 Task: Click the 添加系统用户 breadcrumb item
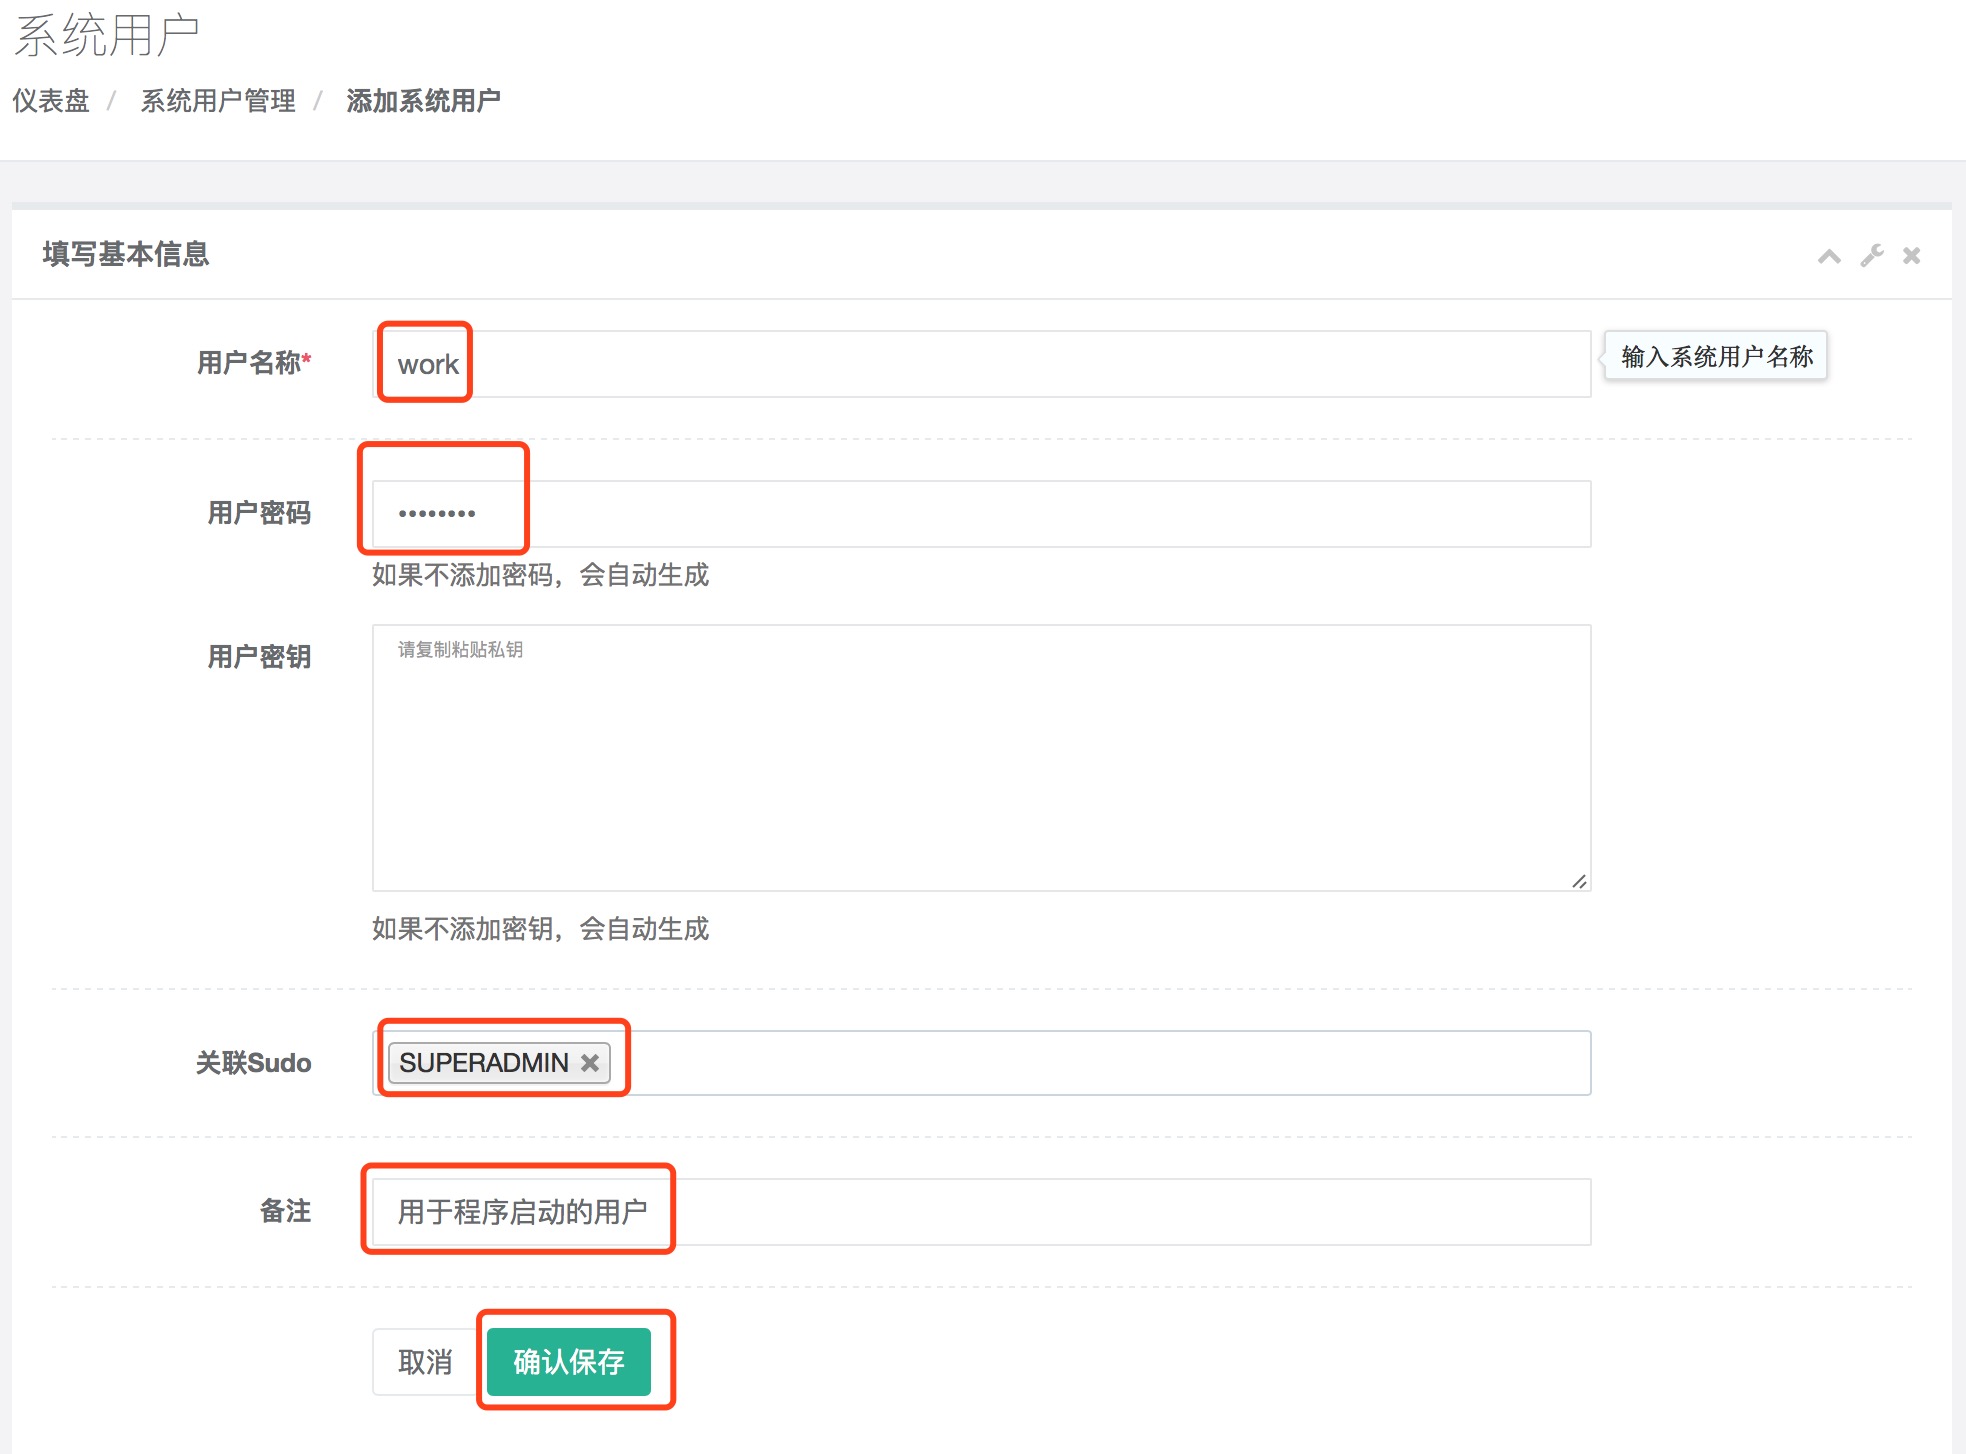(423, 101)
